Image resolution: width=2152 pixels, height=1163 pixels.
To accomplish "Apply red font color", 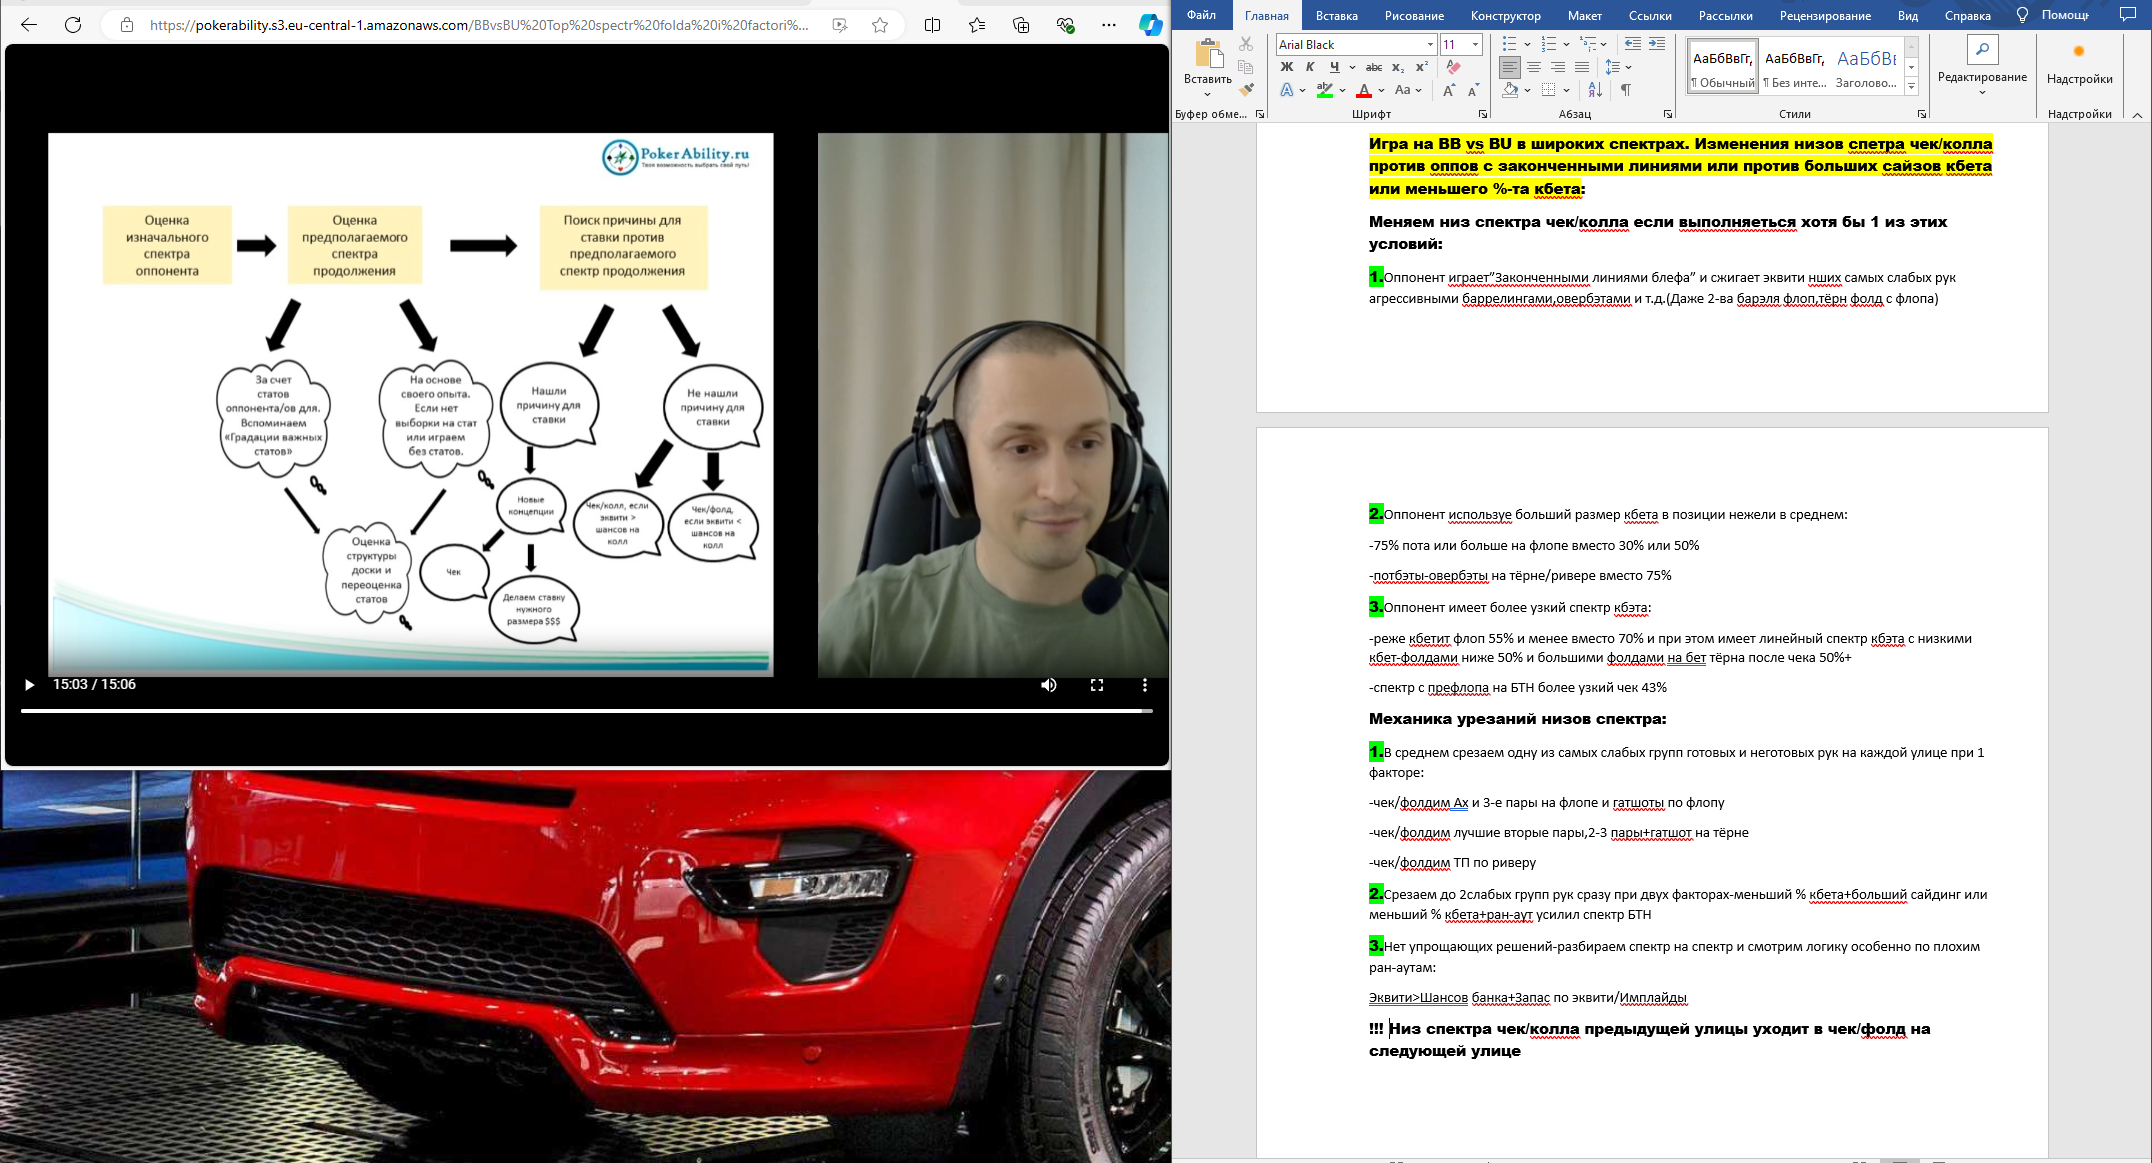I will click(1364, 90).
